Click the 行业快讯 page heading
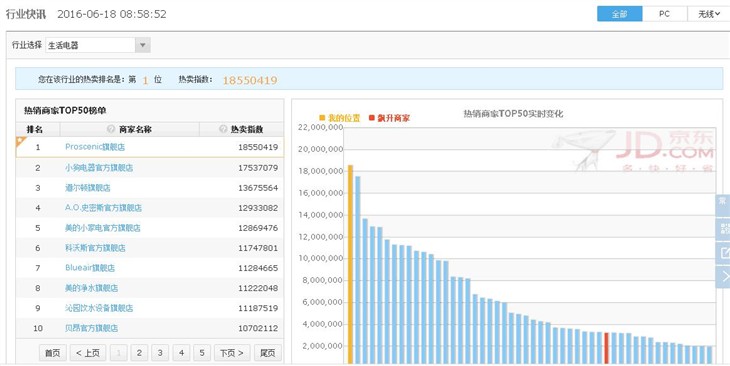The image size is (730, 366). [26, 14]
